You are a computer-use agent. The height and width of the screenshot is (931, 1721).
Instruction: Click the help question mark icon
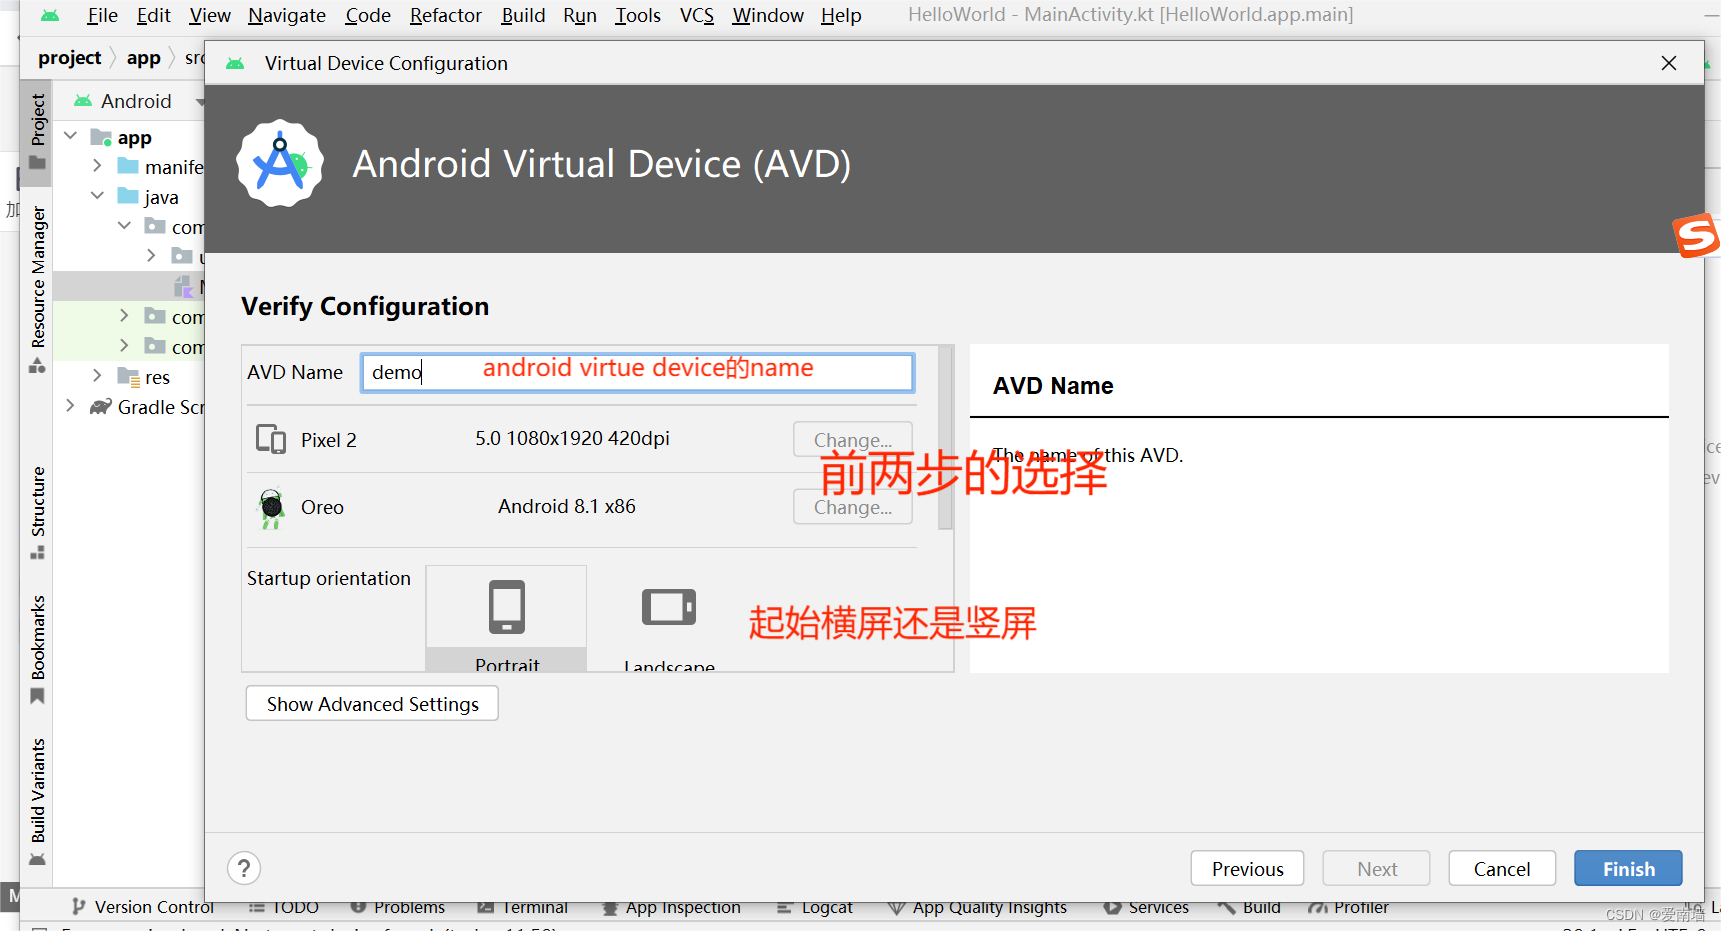pyautogui.click(x=244, y=868)
